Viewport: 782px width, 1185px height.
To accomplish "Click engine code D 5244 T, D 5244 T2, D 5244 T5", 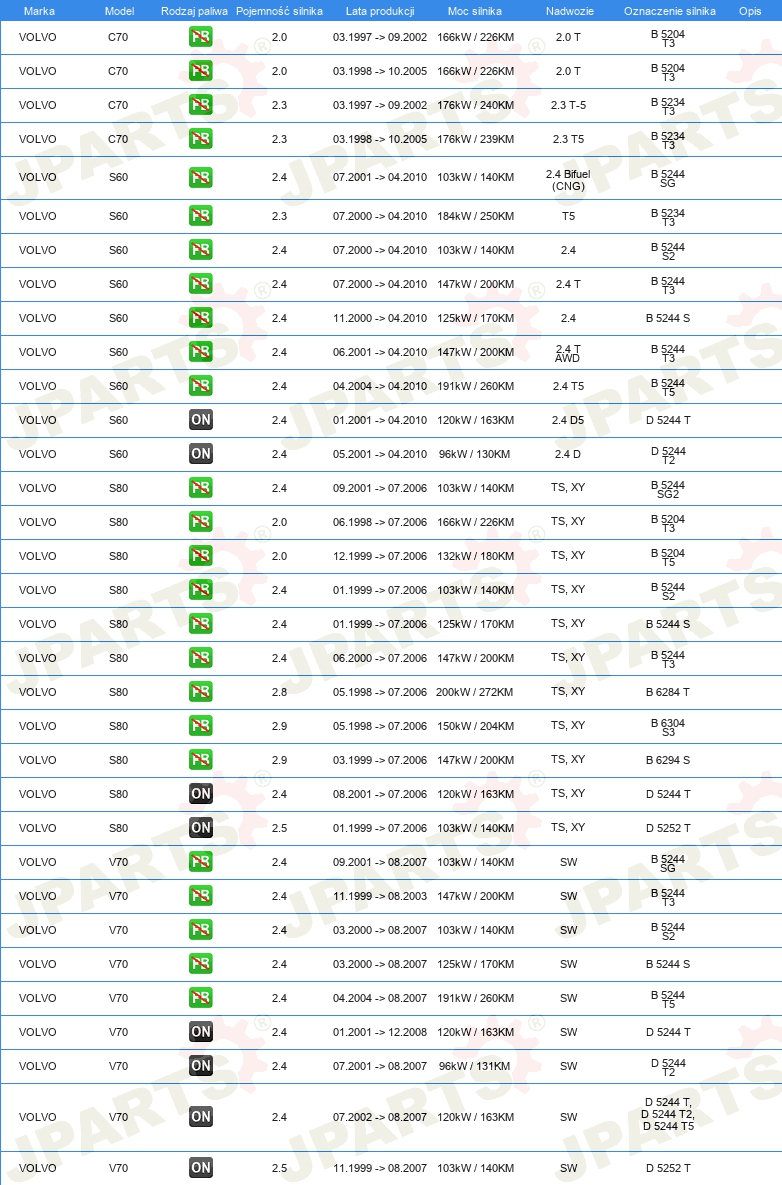I will (x=668, y=1114).
